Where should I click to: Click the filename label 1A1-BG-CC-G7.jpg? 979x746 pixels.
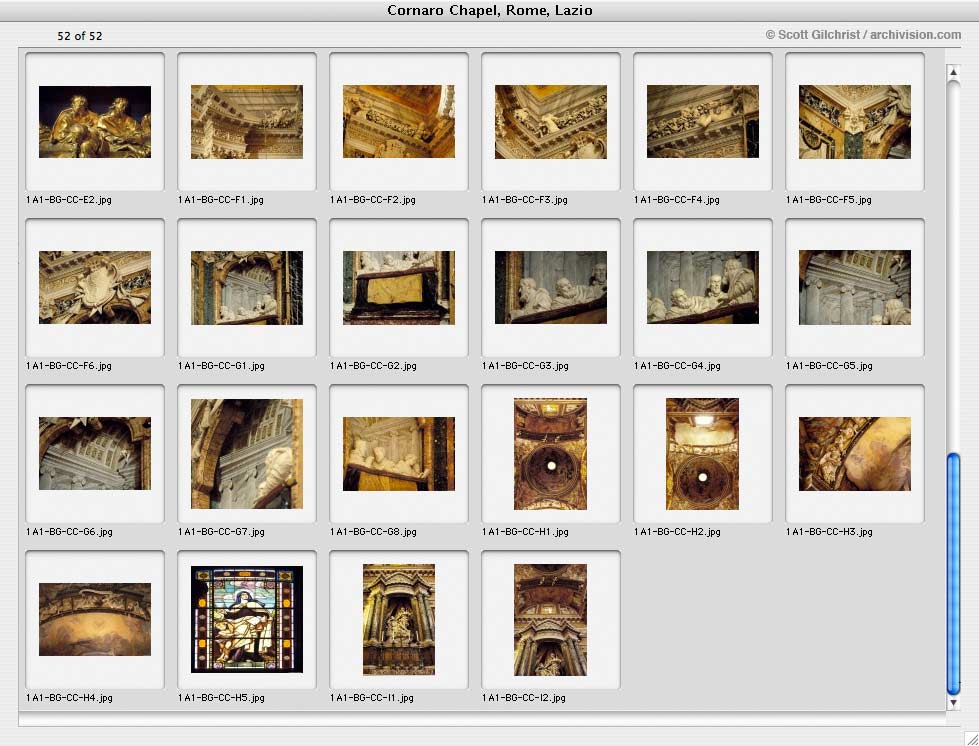[x=221, y=532]
